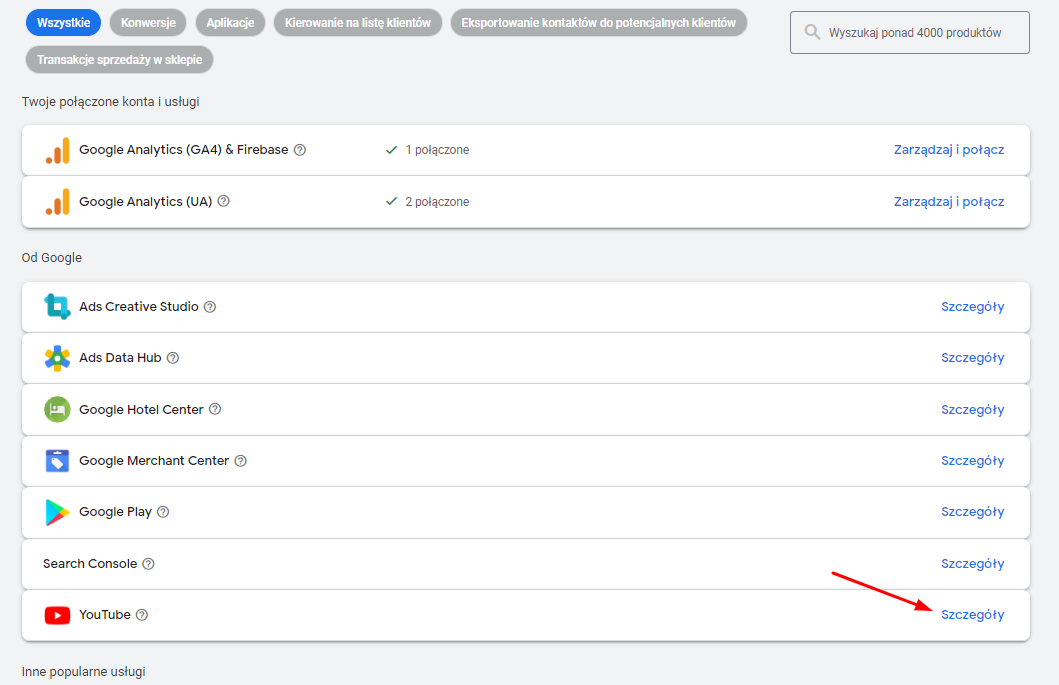The width and height of the screenshot is (1059, 685).
Task: Open help icon next to GA4 & Firebase
Action: point(300,150)
